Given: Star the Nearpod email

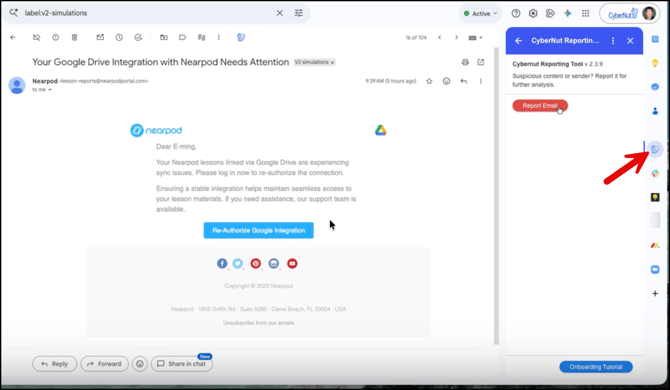Looking at the screenshot, I should pos(429,81).
